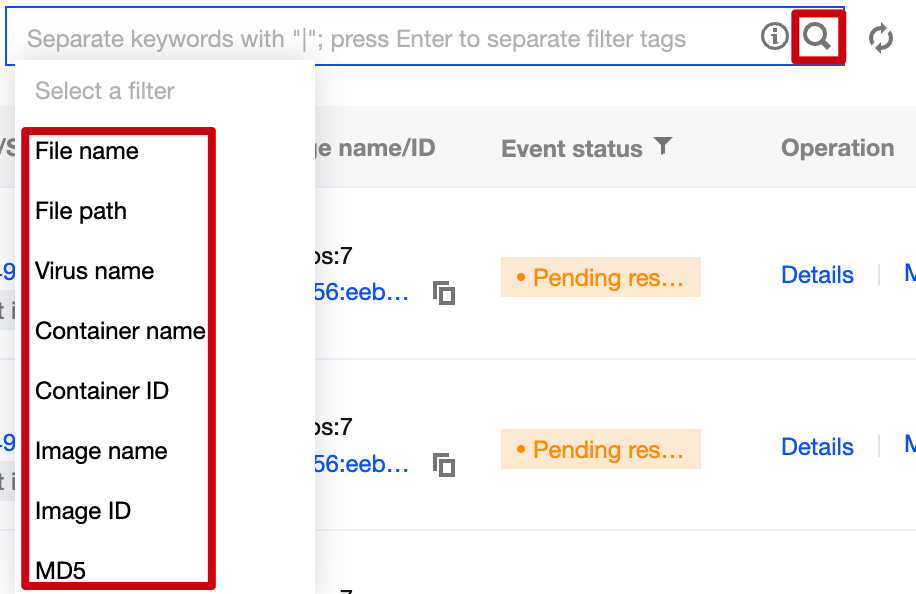Choose MD5 from filter dropdown
Viewport: 916px width, 594px height.
tap(61, 571)
